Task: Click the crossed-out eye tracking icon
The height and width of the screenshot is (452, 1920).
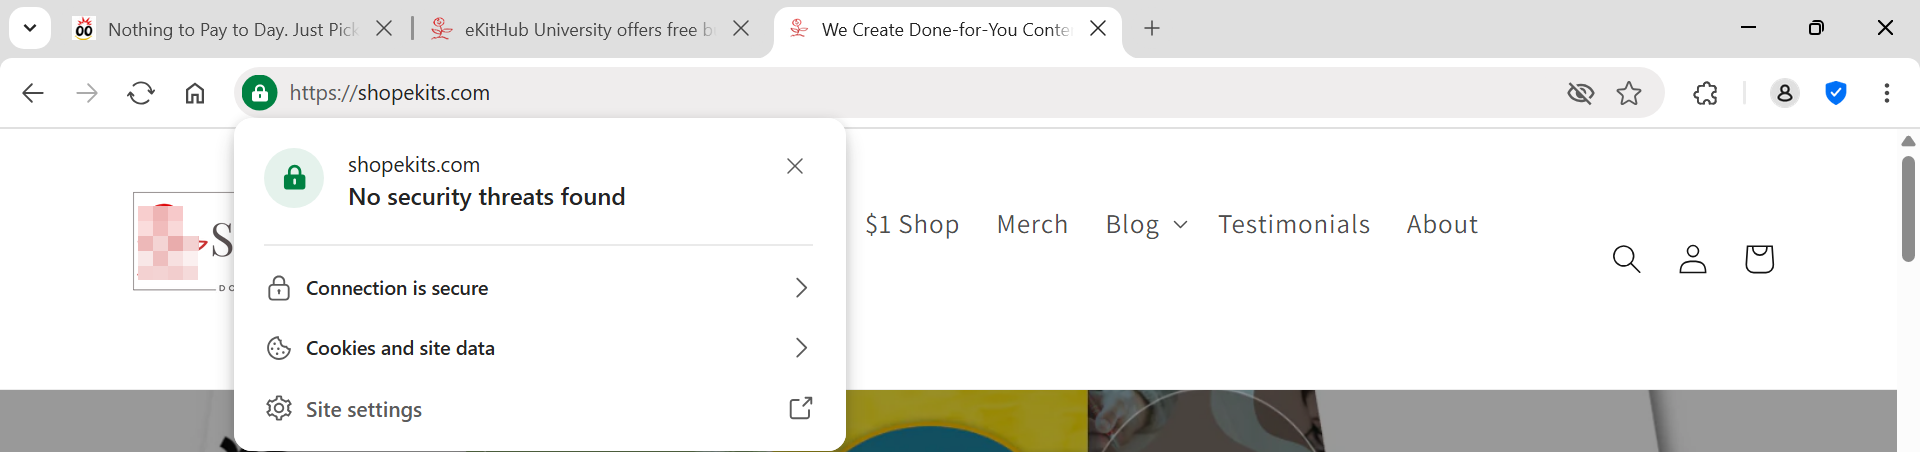Action: pyautogui.click(x=1580, y=93)
